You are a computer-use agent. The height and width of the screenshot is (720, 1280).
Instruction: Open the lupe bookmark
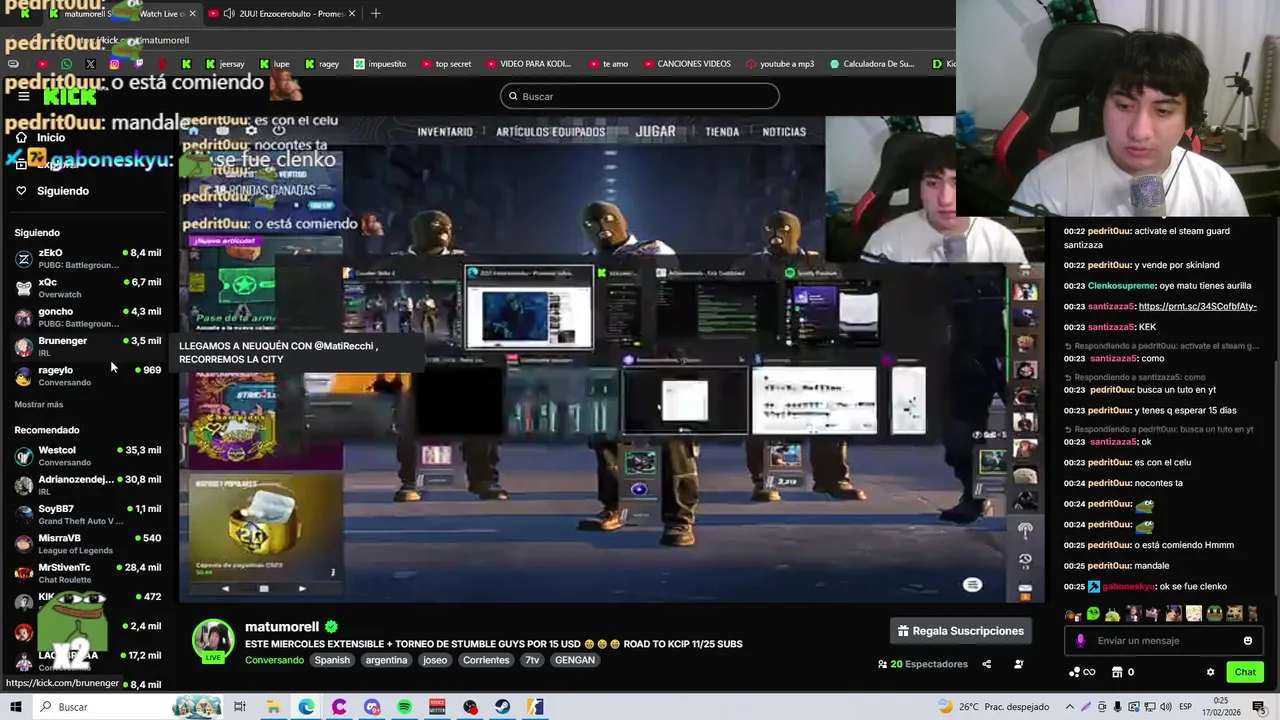[274, 64]
